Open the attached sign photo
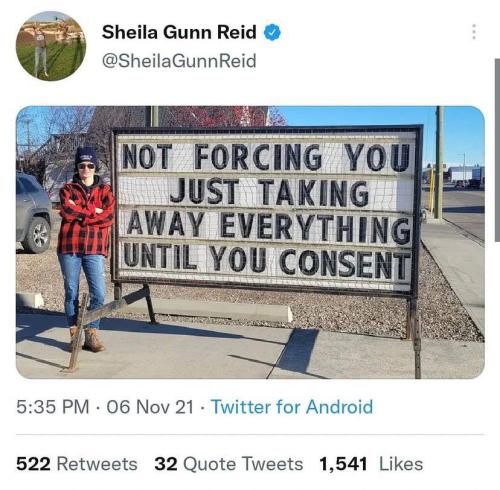The image size is (500, 490). tap(250, 242)
